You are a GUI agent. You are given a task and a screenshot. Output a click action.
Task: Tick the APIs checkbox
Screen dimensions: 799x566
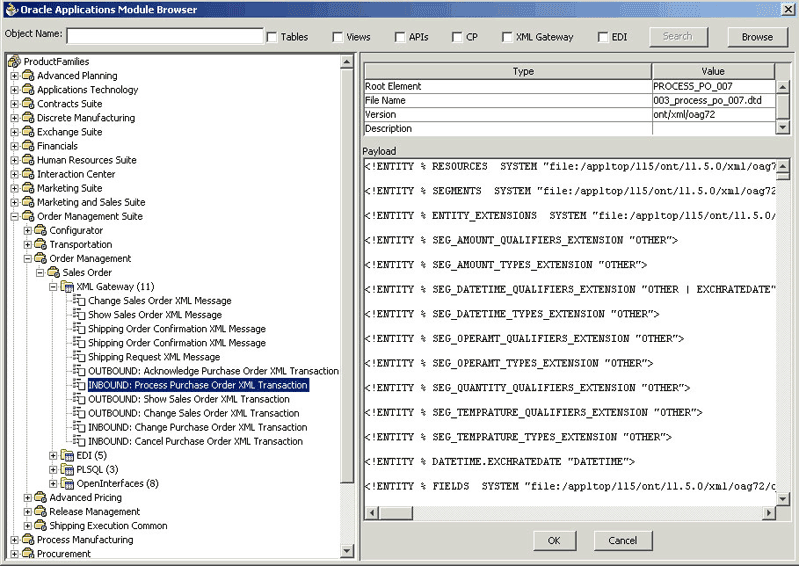tap(400, 37)
